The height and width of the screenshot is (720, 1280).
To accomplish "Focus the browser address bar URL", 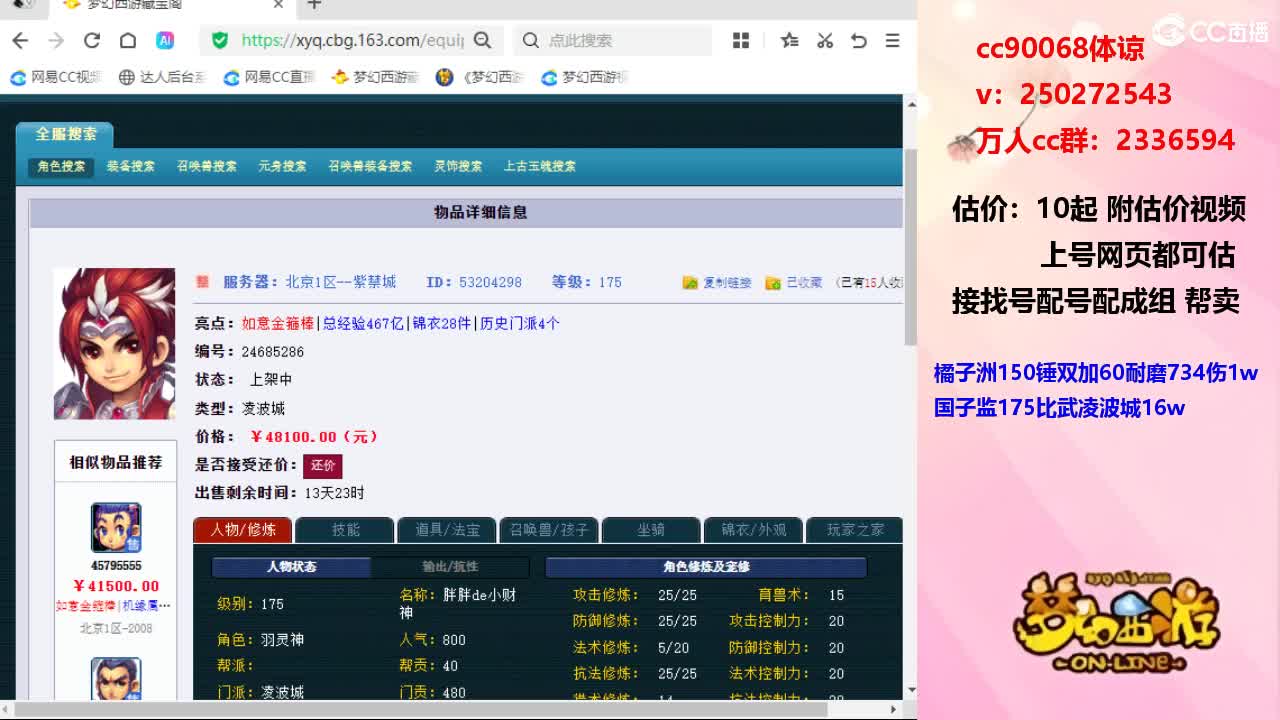I will [x=352, y=40].
